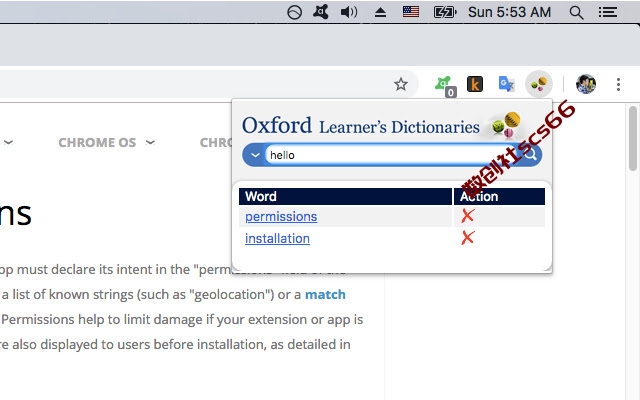Open the Chrome profile avatar

pyautogui.click(x=586, y=84)
